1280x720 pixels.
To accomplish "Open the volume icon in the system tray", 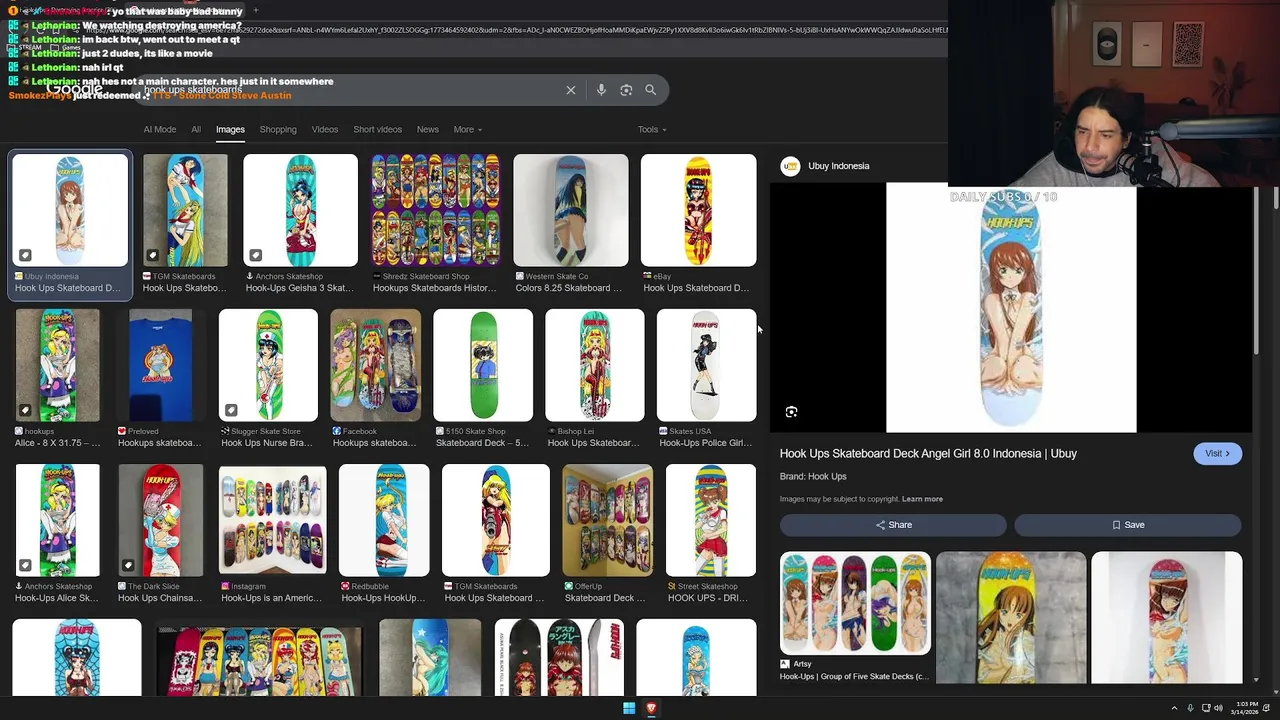I will pyautogui.click(x=1218, y=708).
